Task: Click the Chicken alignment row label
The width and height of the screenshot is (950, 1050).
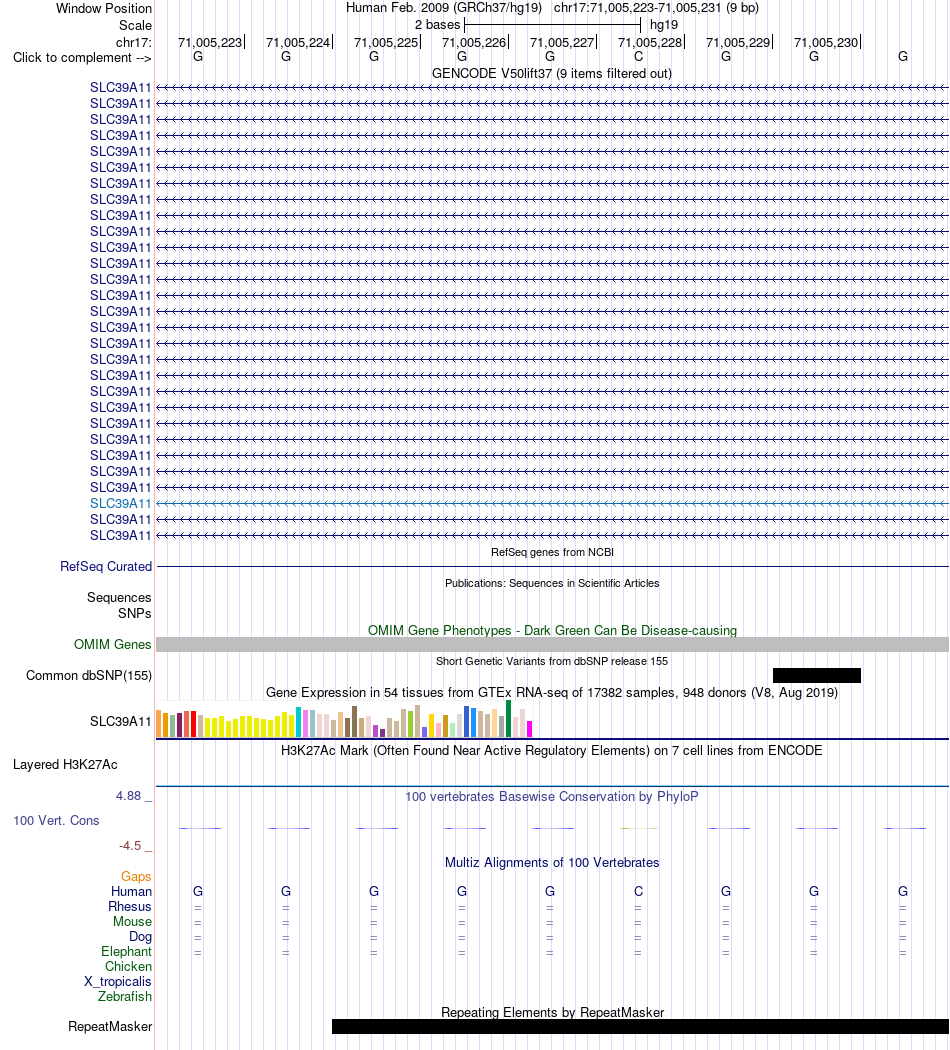Action: point(128,967)
